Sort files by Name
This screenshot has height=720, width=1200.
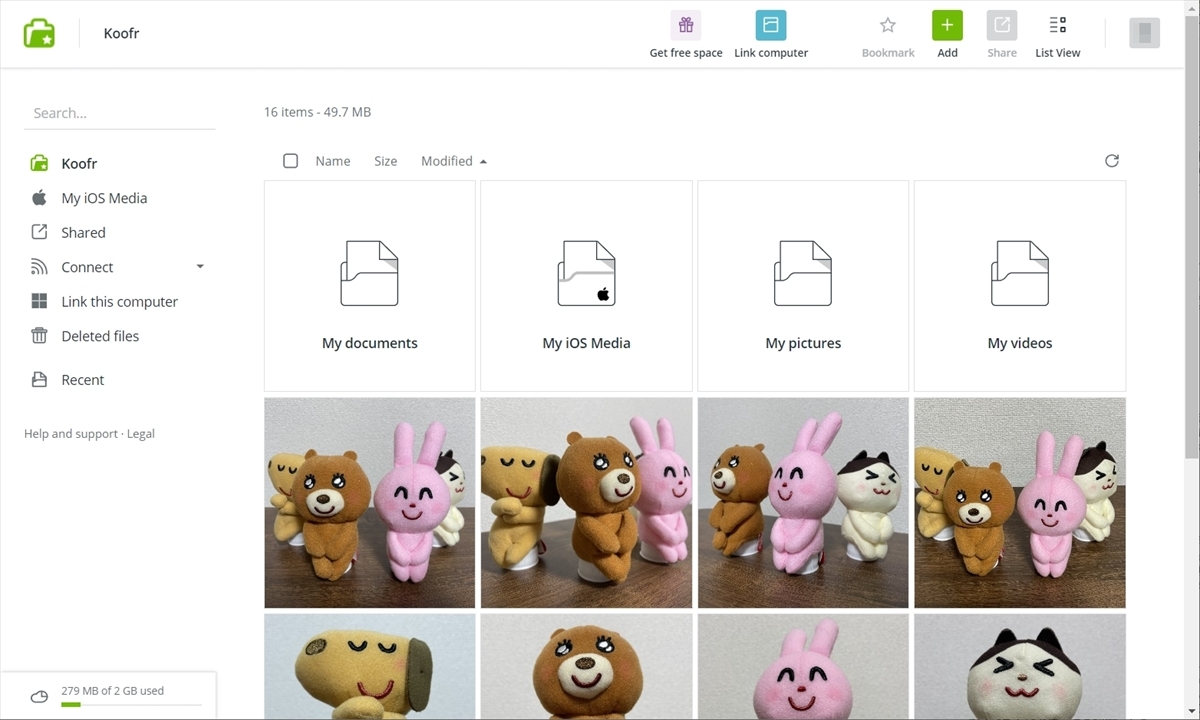pos(333,161)
